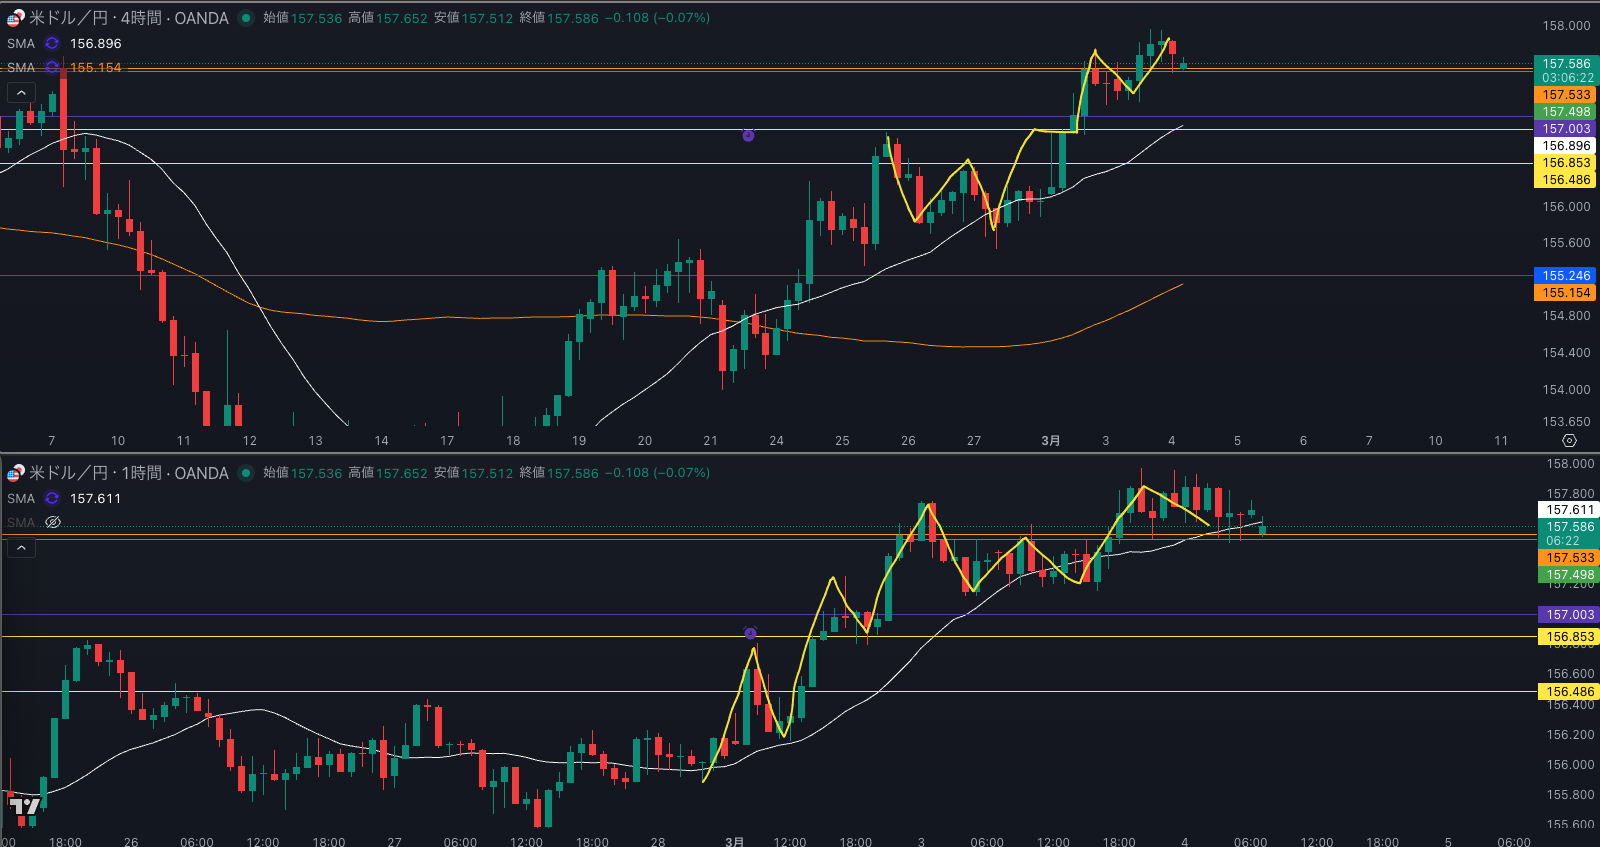Click purple event marker on 4-hour chart
This screenshot has width=1600, height=847.
coord(748,135)
